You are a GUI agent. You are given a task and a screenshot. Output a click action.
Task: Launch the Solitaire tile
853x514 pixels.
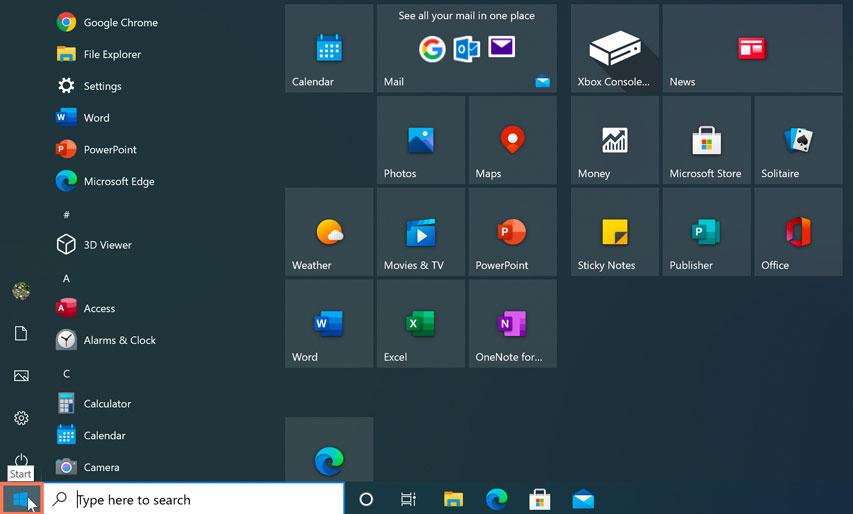[x=798, y=141]
